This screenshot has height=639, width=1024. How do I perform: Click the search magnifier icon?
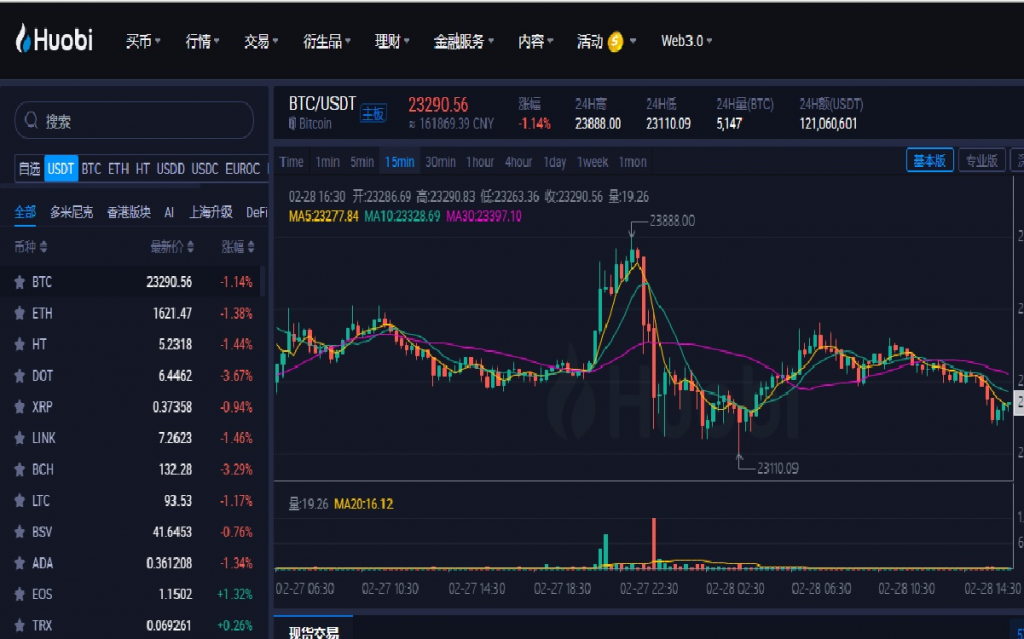click(x=31, y=121)
